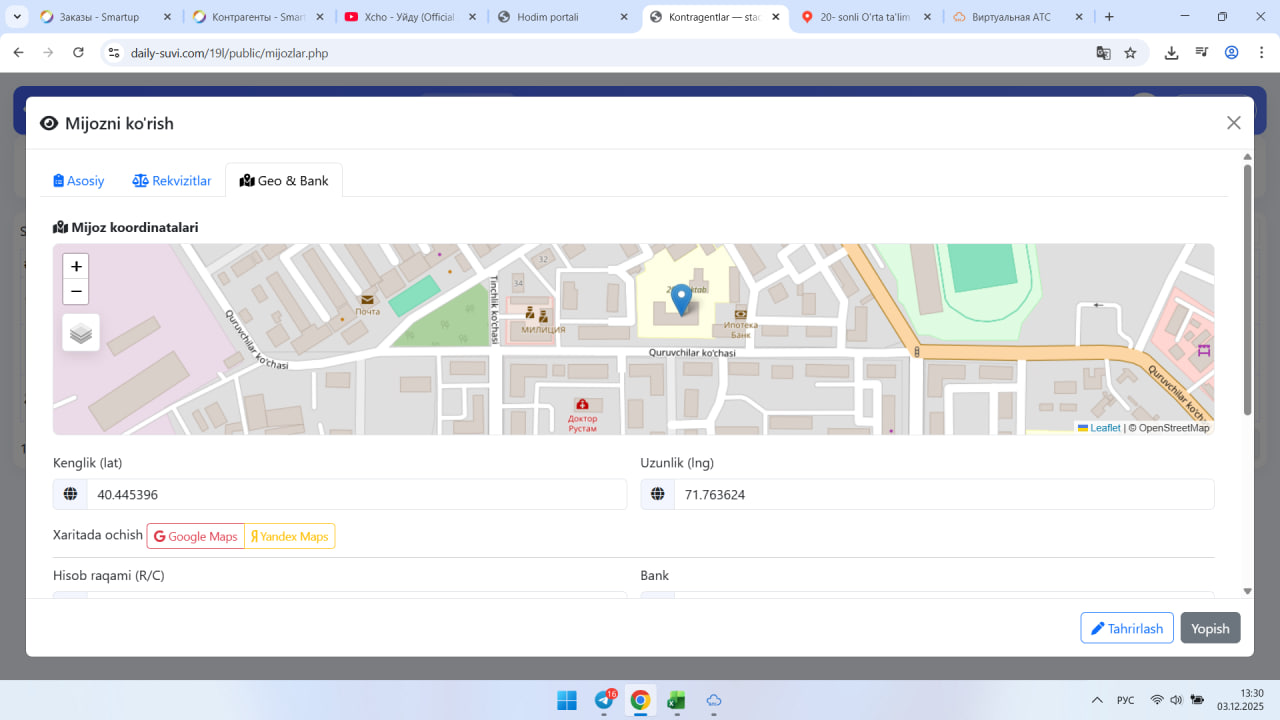Open the media controls icon in toolbar
Image resolution: width=1280 pixels, height=720 pixels.
pyautogui.click(x=1202, y=53)
